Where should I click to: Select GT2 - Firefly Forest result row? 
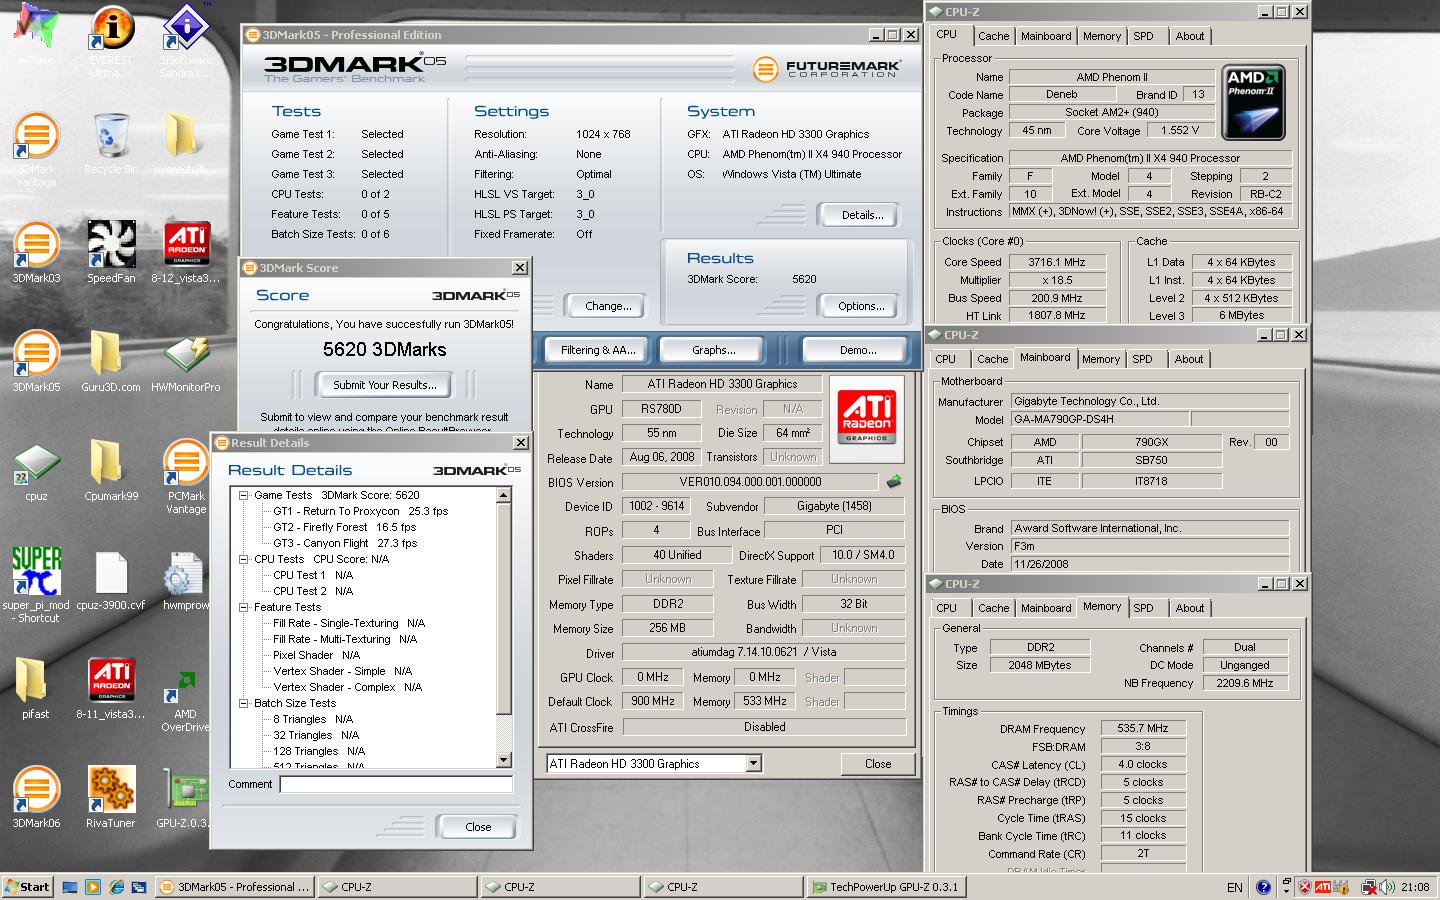click(345, 527)
